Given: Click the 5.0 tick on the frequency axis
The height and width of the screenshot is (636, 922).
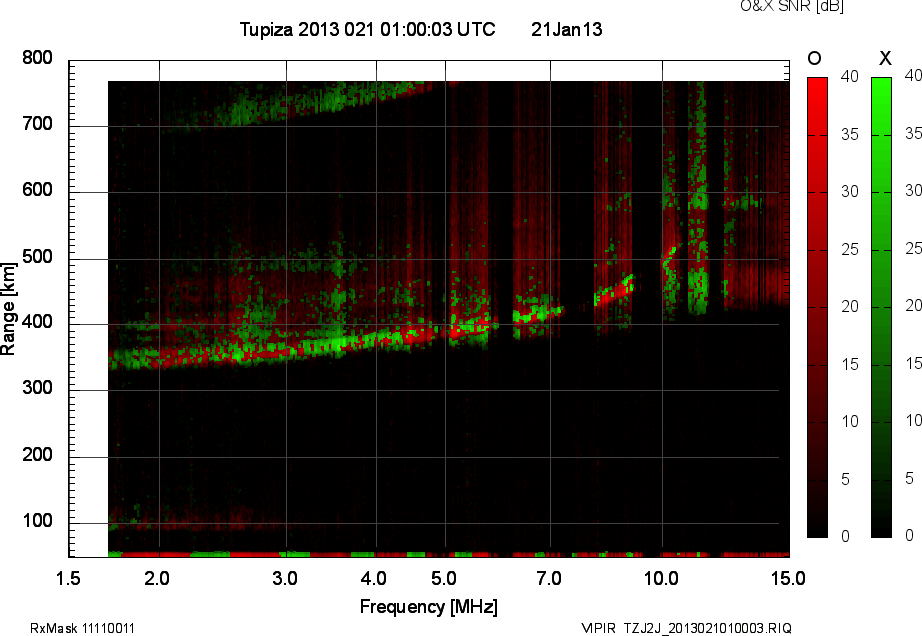Looking at the screenshot, I should point(444,578).
